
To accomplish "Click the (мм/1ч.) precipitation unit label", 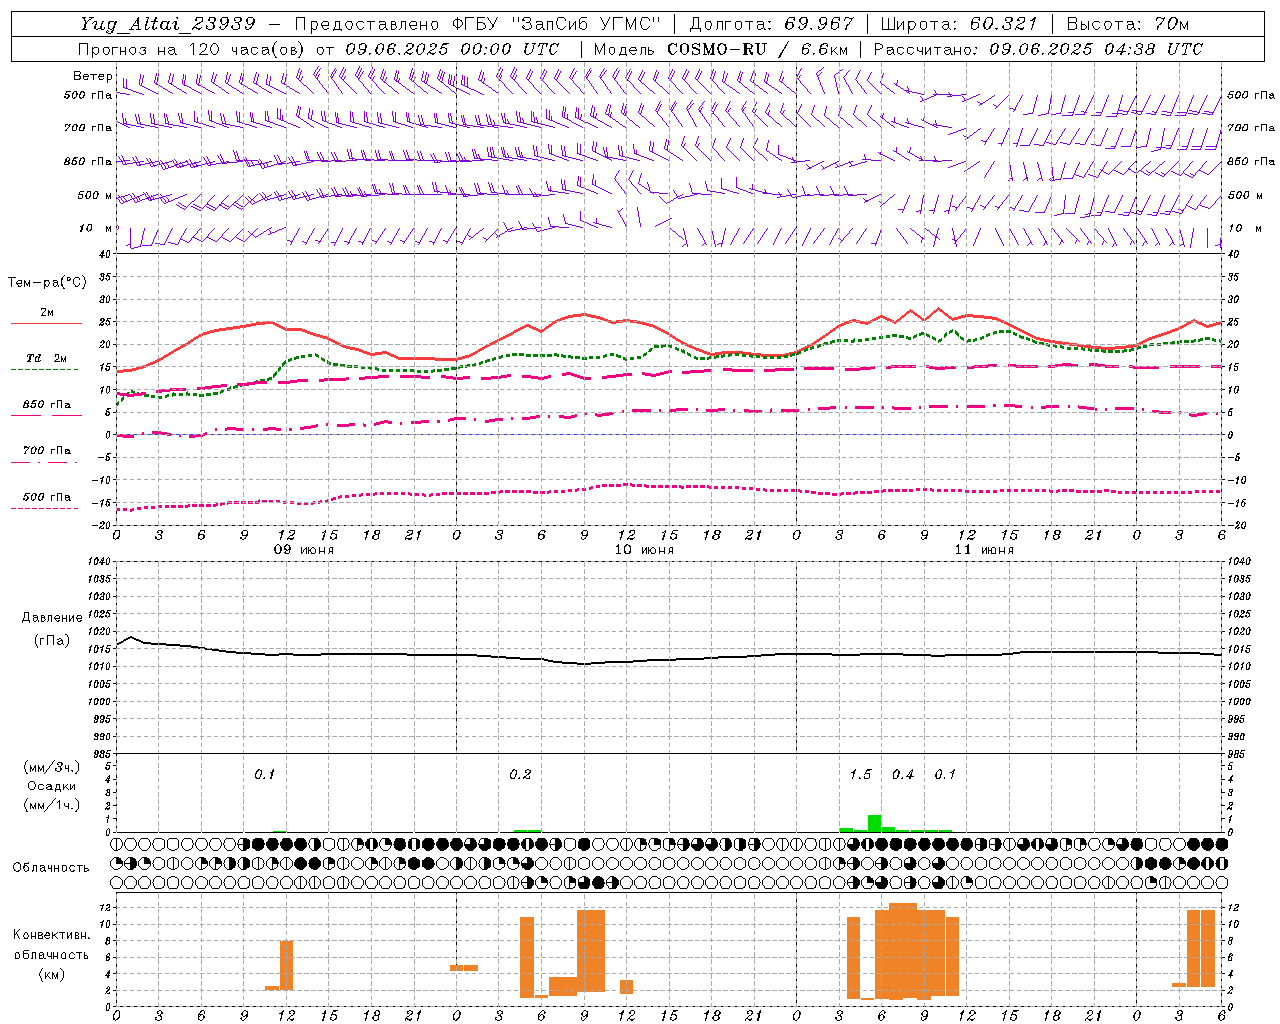I will pyautogui.click(x=52, y=805).
